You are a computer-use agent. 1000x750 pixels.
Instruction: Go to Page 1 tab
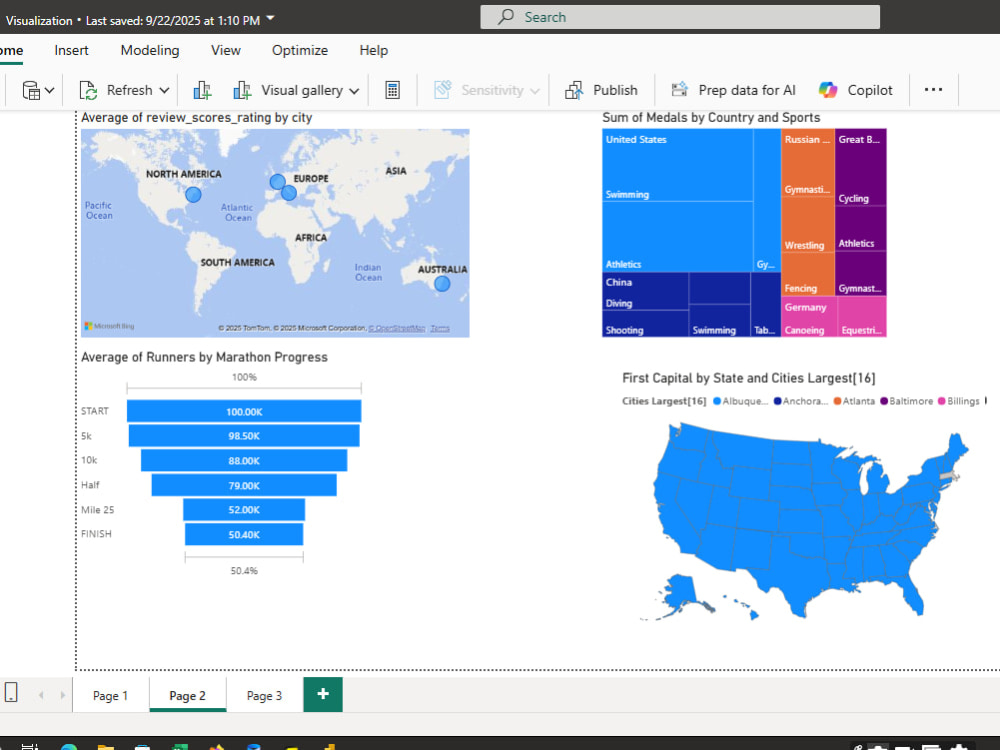click(111, 695)
